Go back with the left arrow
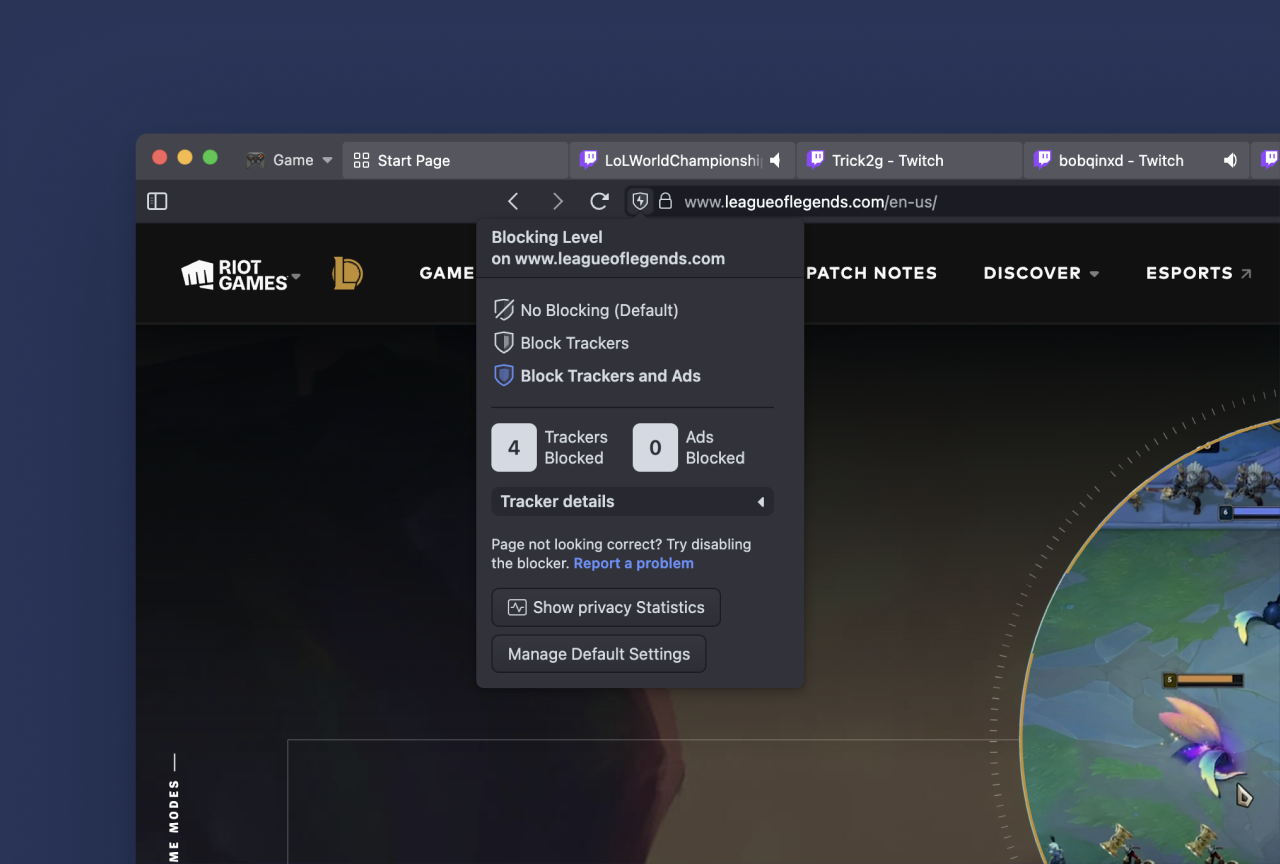The width and height of the screenshot is (1280, 864). 513,201
